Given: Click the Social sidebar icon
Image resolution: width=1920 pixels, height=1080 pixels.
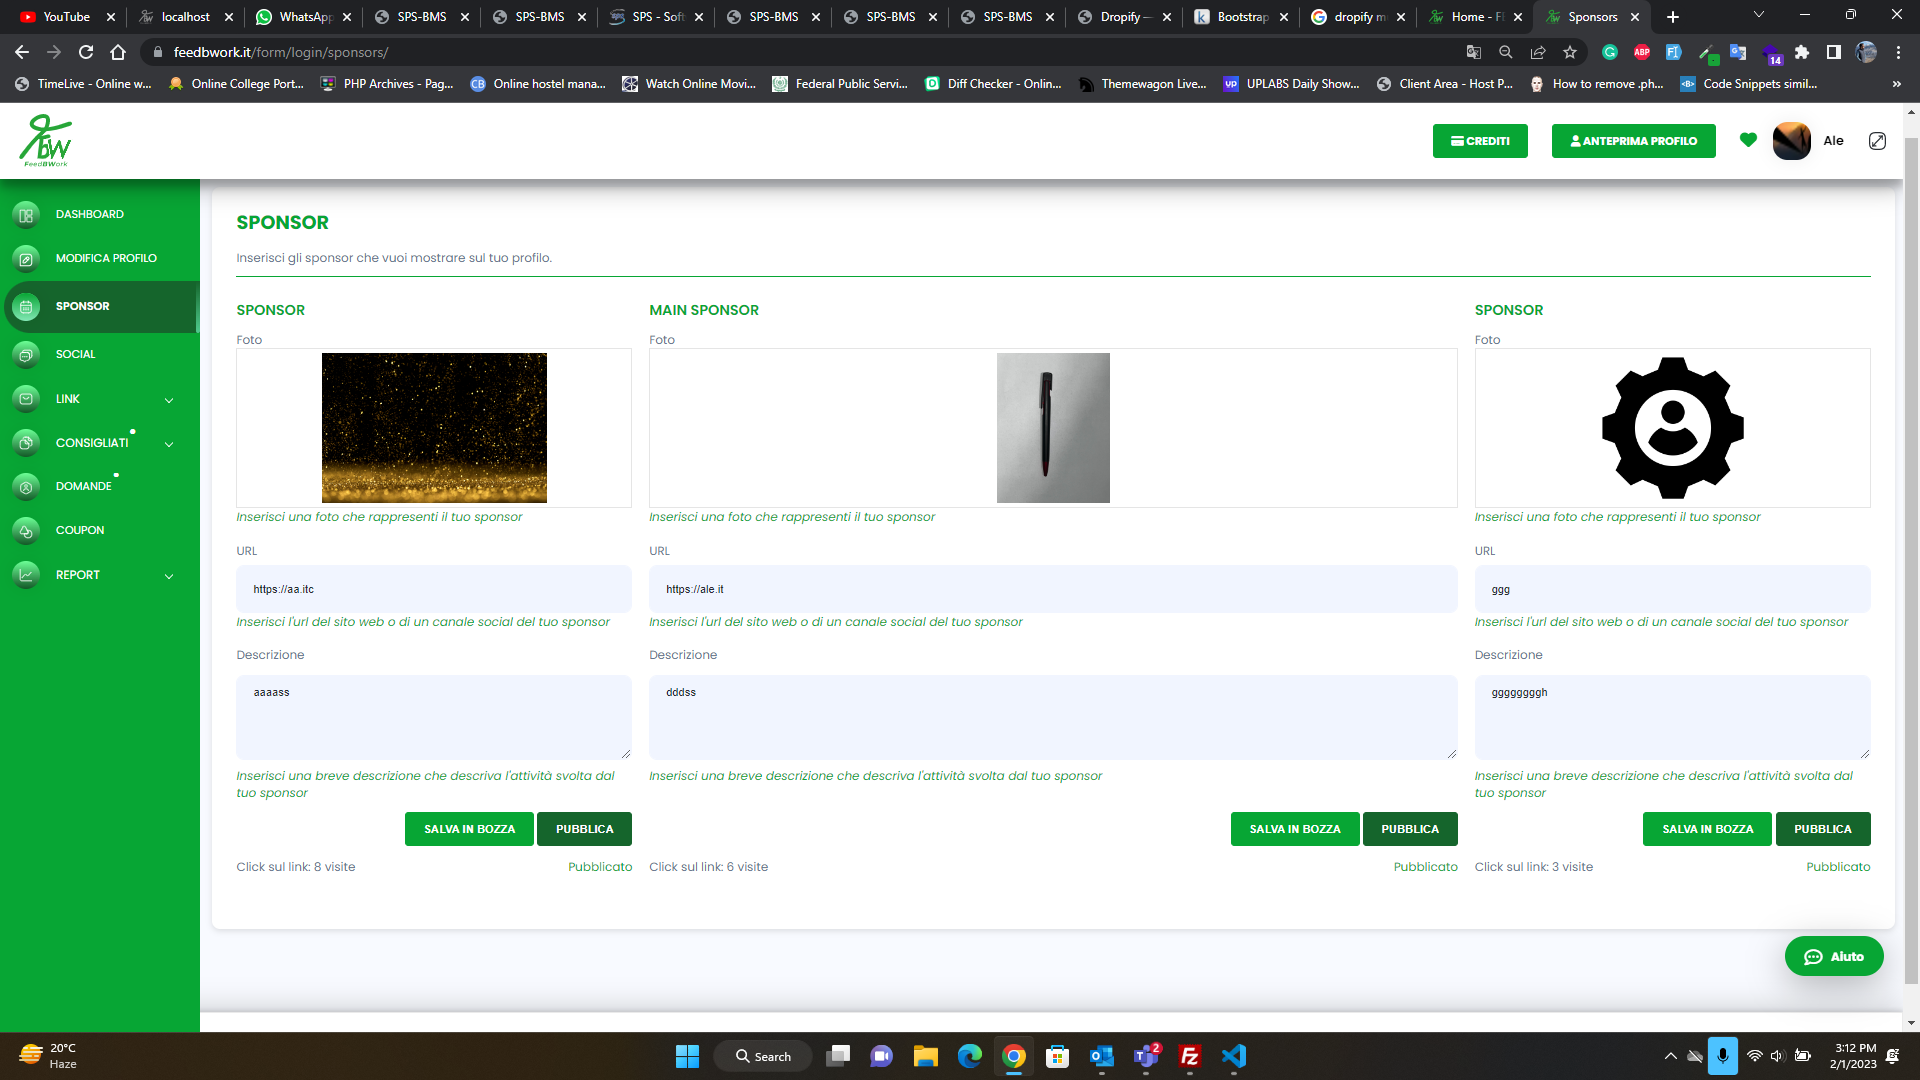Looking at the screenshot, I should tap(26, 355).
